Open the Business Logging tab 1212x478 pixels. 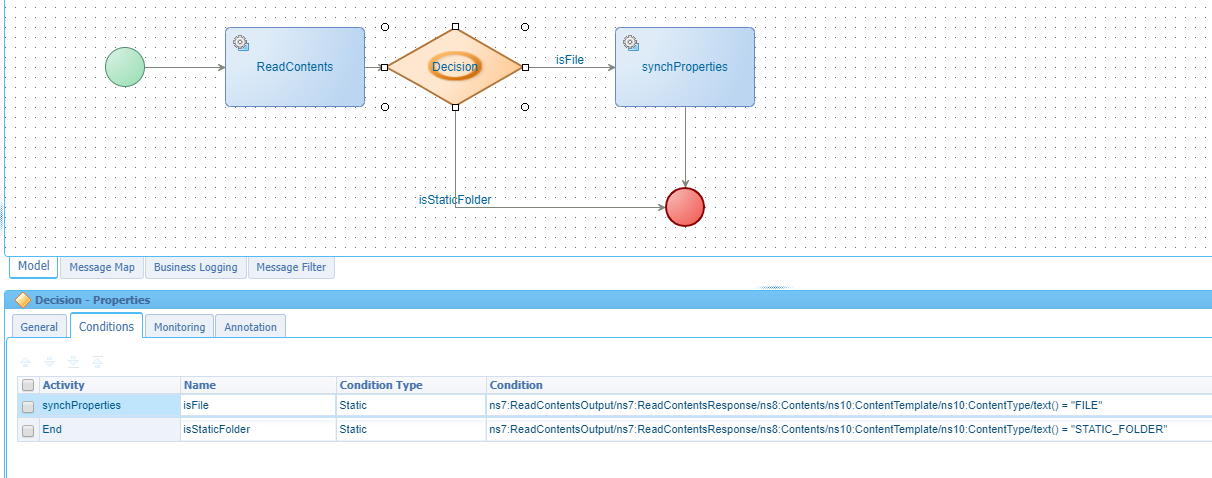click(195, 268)
